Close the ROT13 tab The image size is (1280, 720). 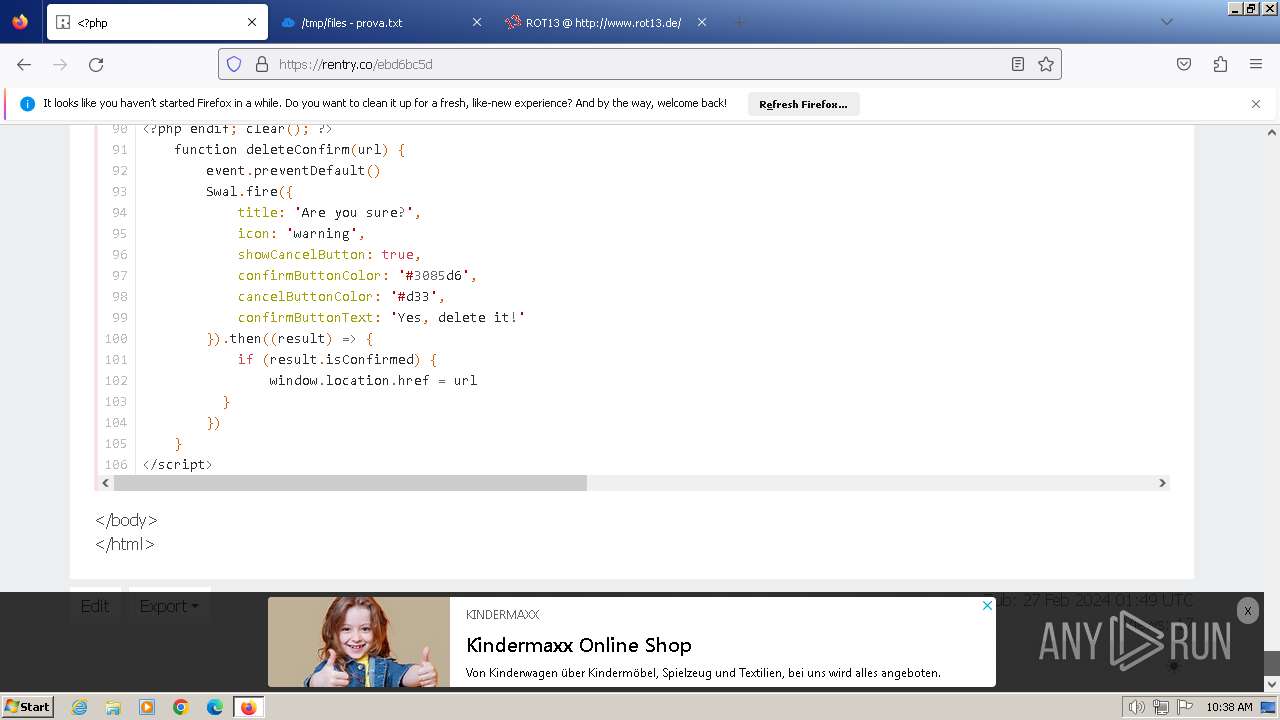pyautogui.click(x=702, y=22)
